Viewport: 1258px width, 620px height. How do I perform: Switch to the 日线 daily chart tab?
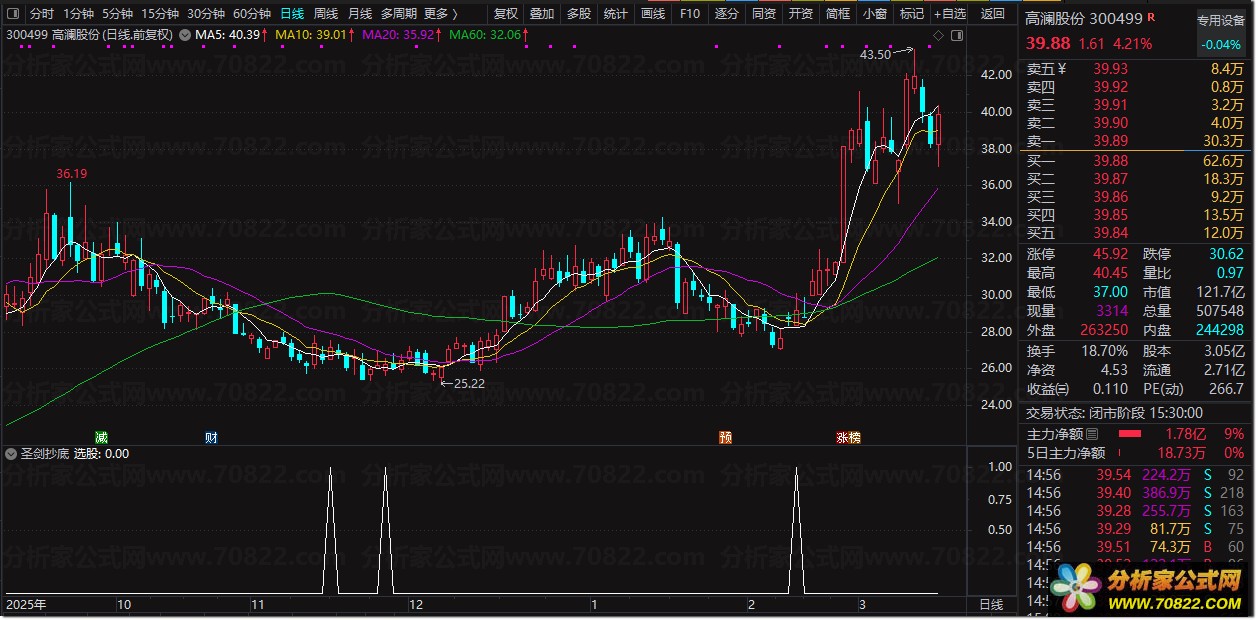[x=292, y=14]
